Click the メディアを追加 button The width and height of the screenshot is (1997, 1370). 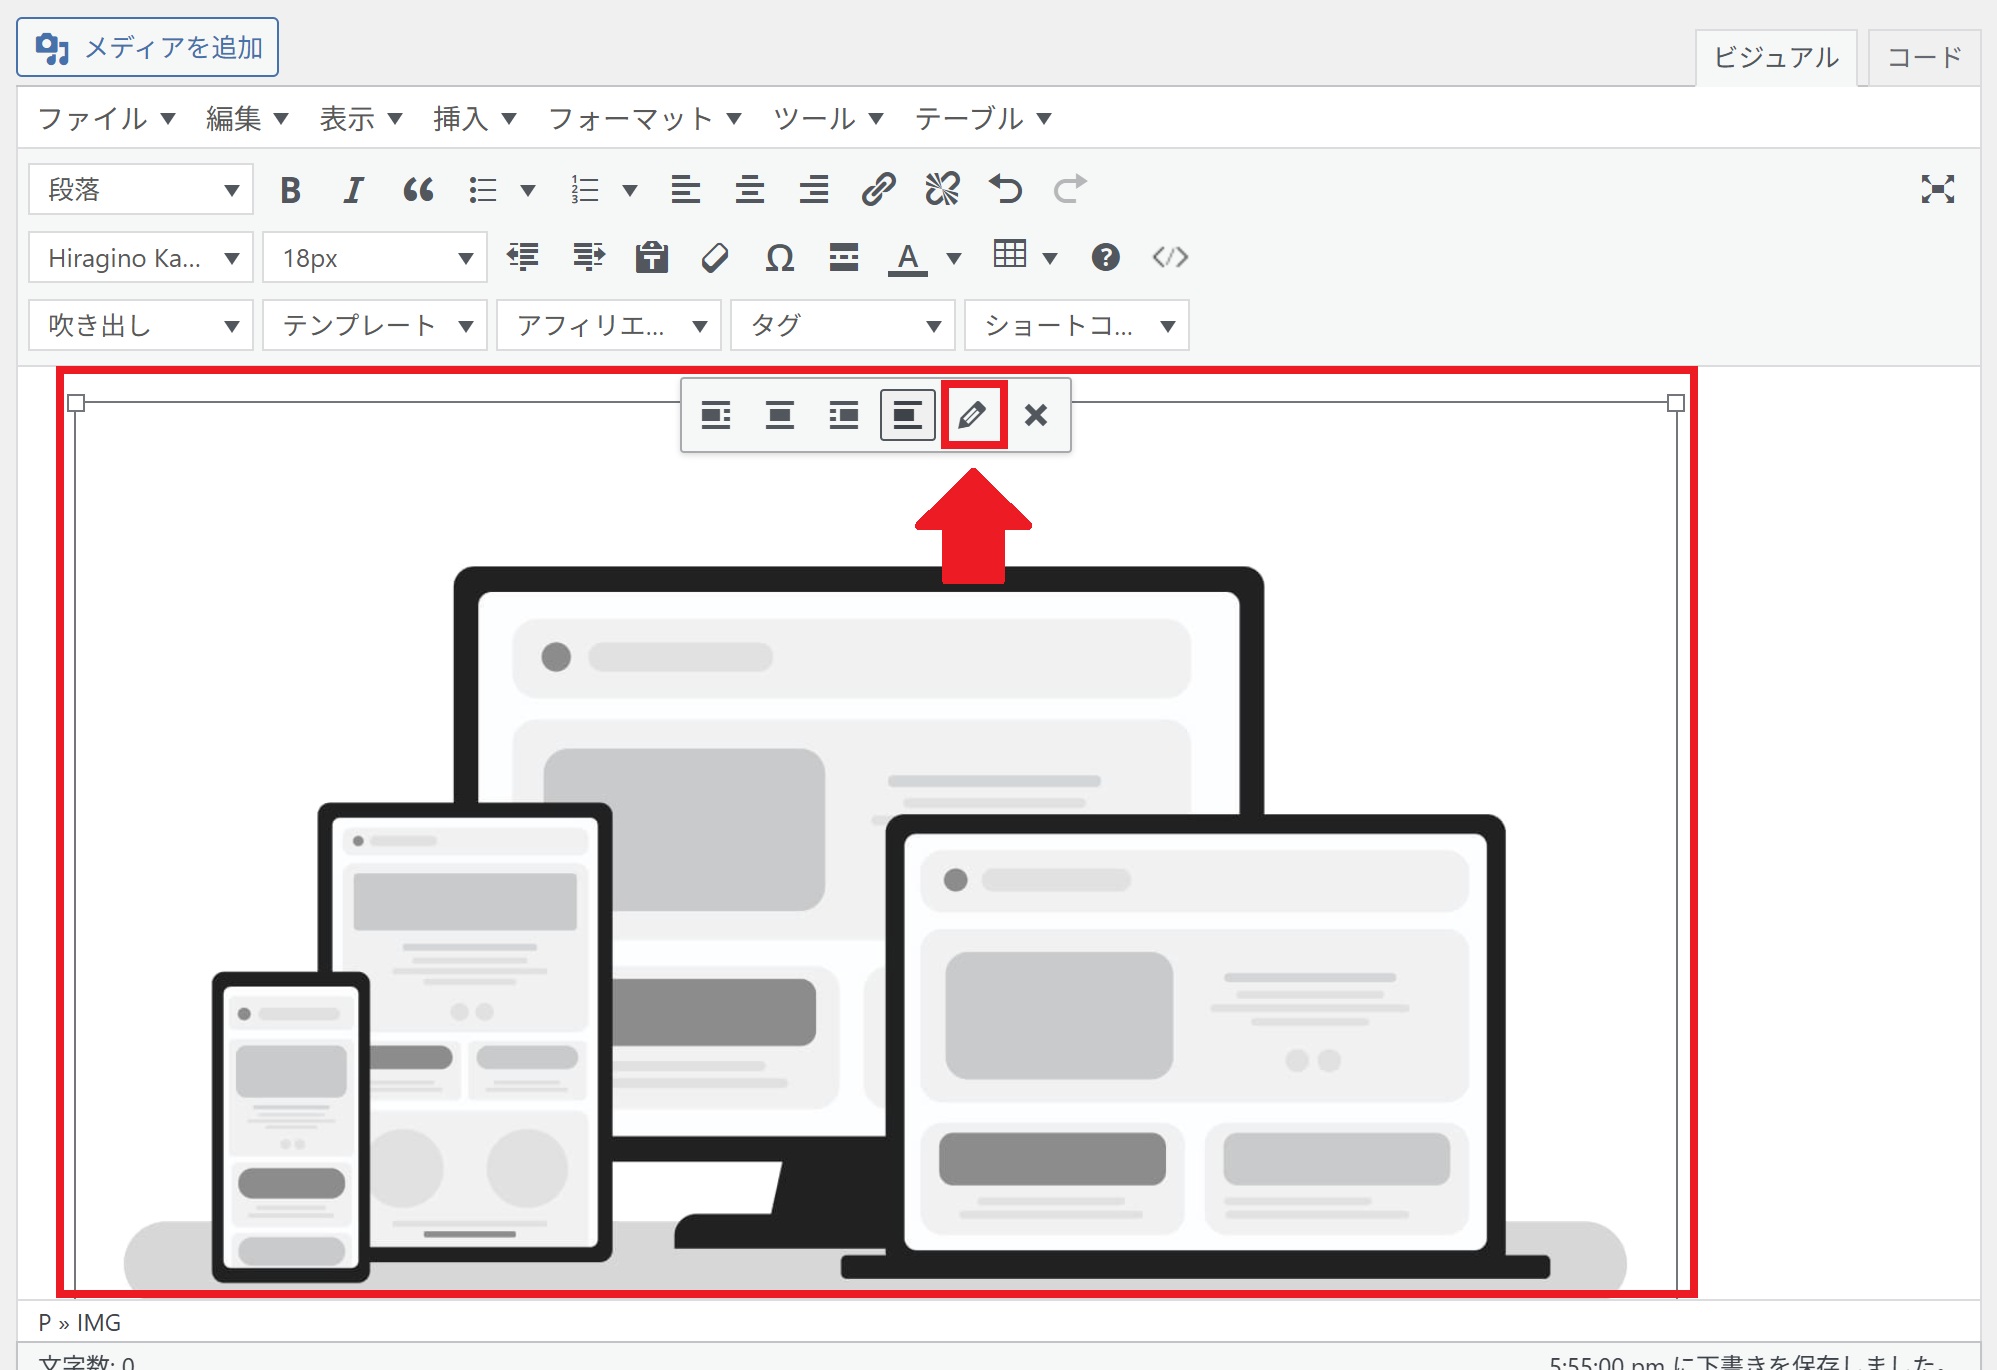pos(148,47)
